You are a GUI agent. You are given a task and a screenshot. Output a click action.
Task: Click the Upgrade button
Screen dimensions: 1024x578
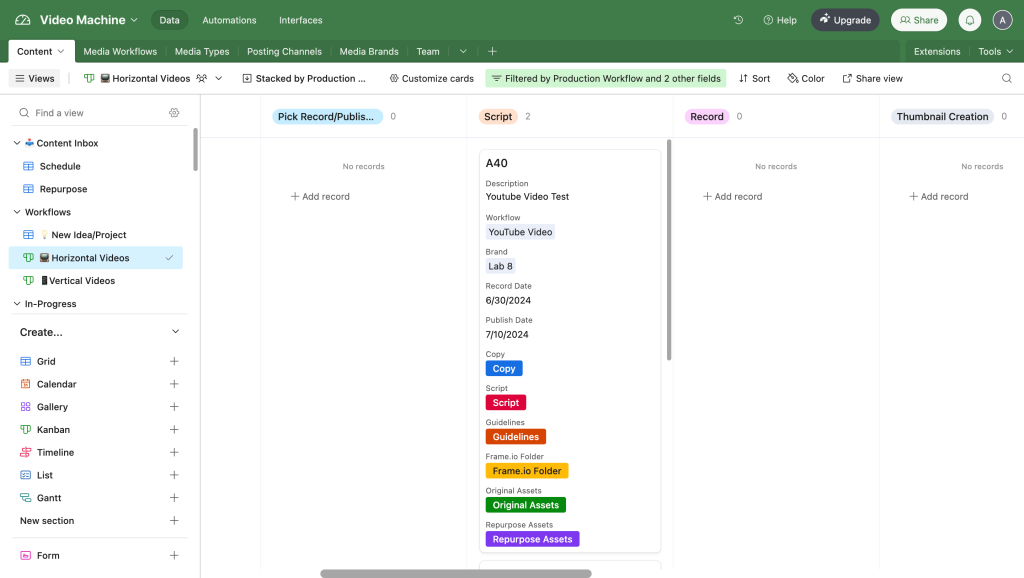click(x=845, y=20)
